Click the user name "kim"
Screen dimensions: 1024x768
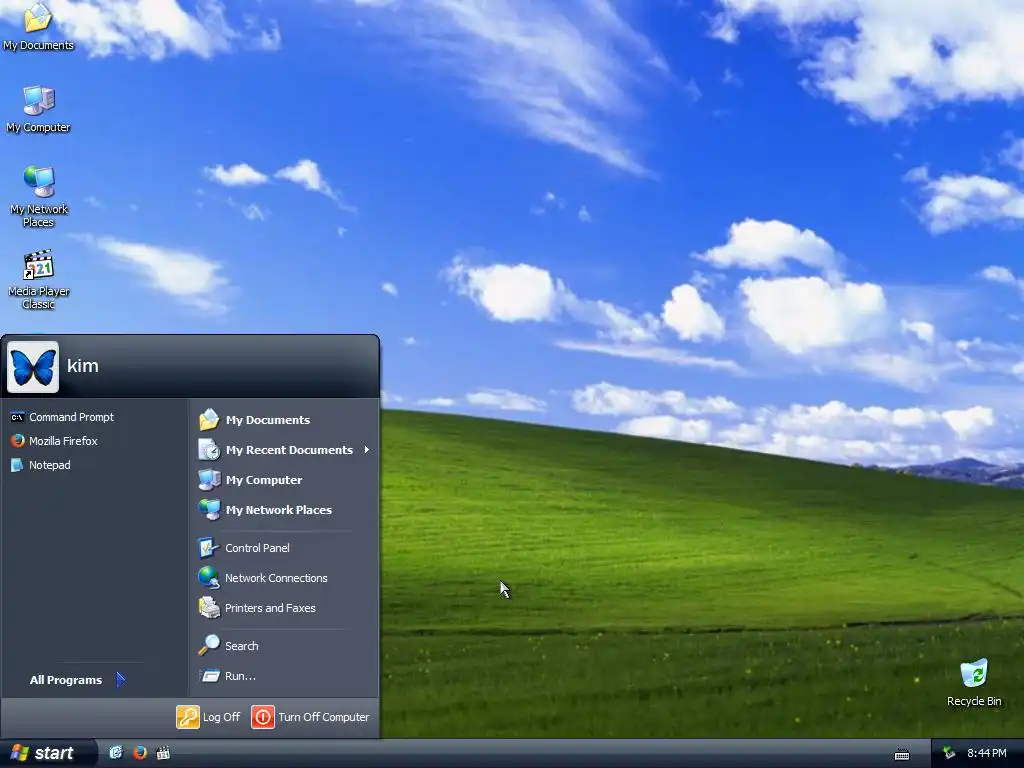[83, 366]
